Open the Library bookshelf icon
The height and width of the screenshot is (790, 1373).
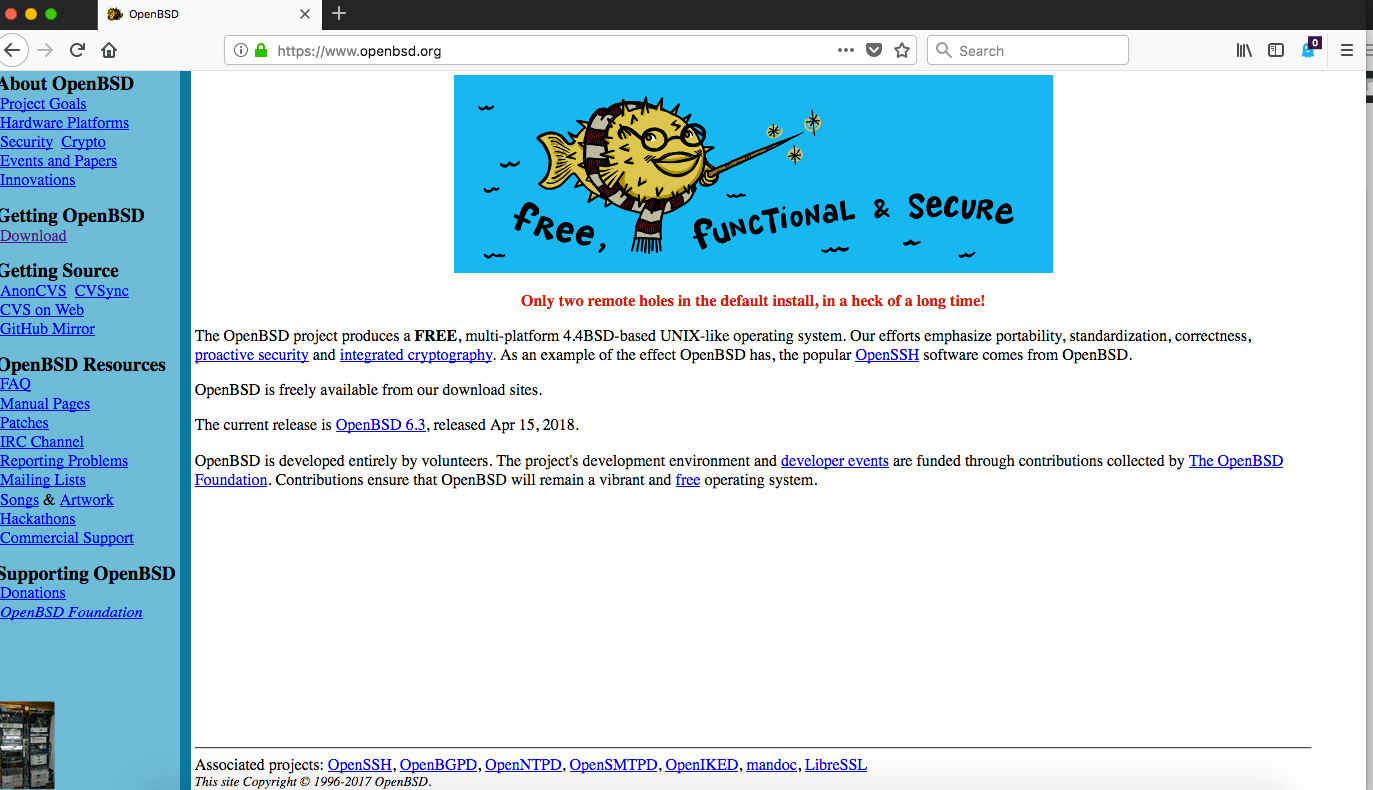point(1244,50)
